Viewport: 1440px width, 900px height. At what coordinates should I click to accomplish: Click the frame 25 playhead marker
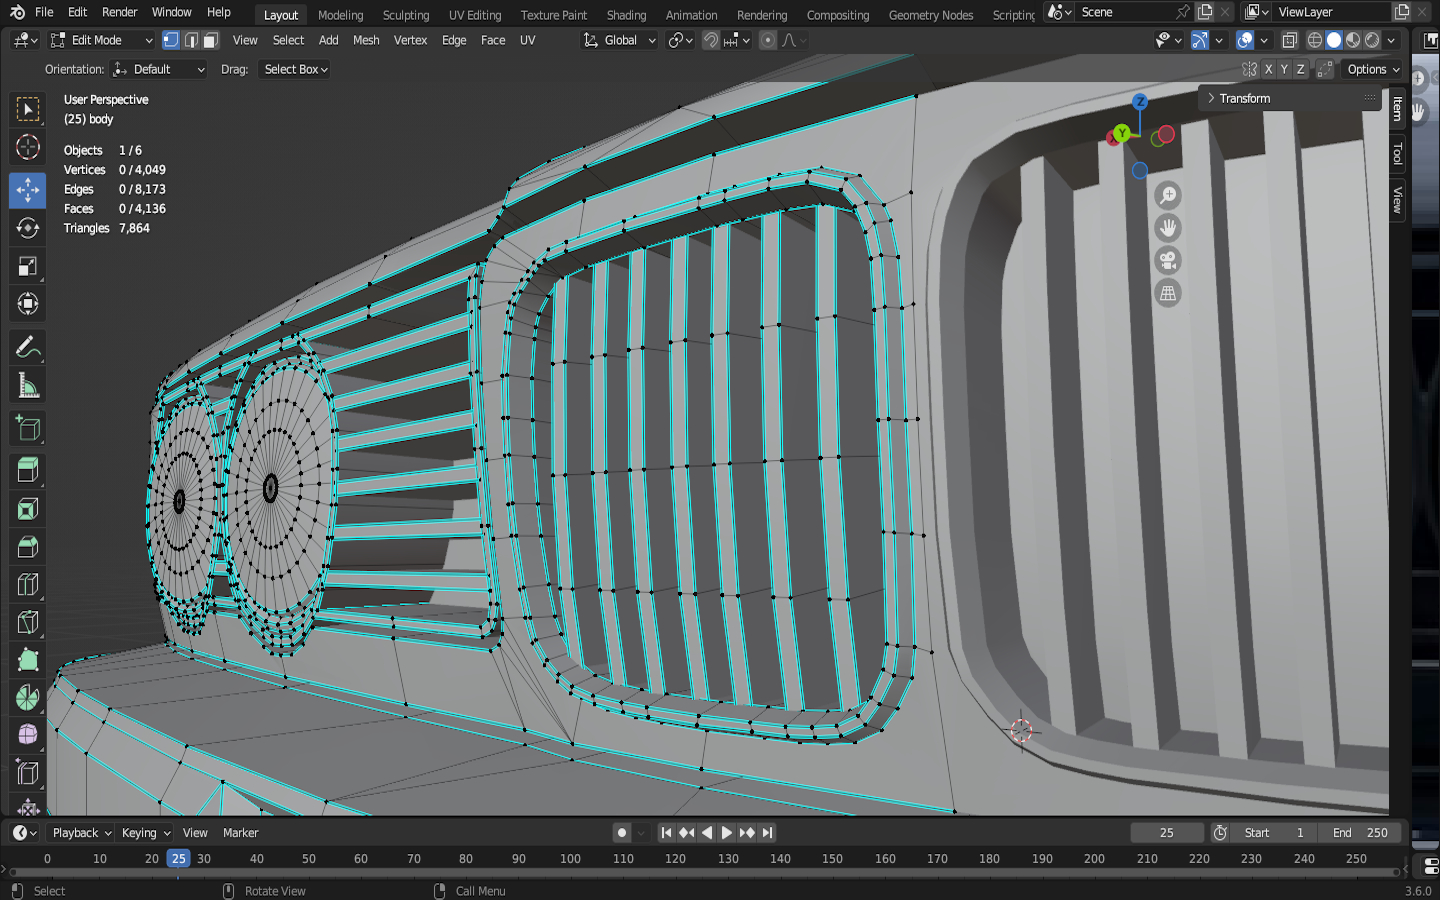pos(178,858)
